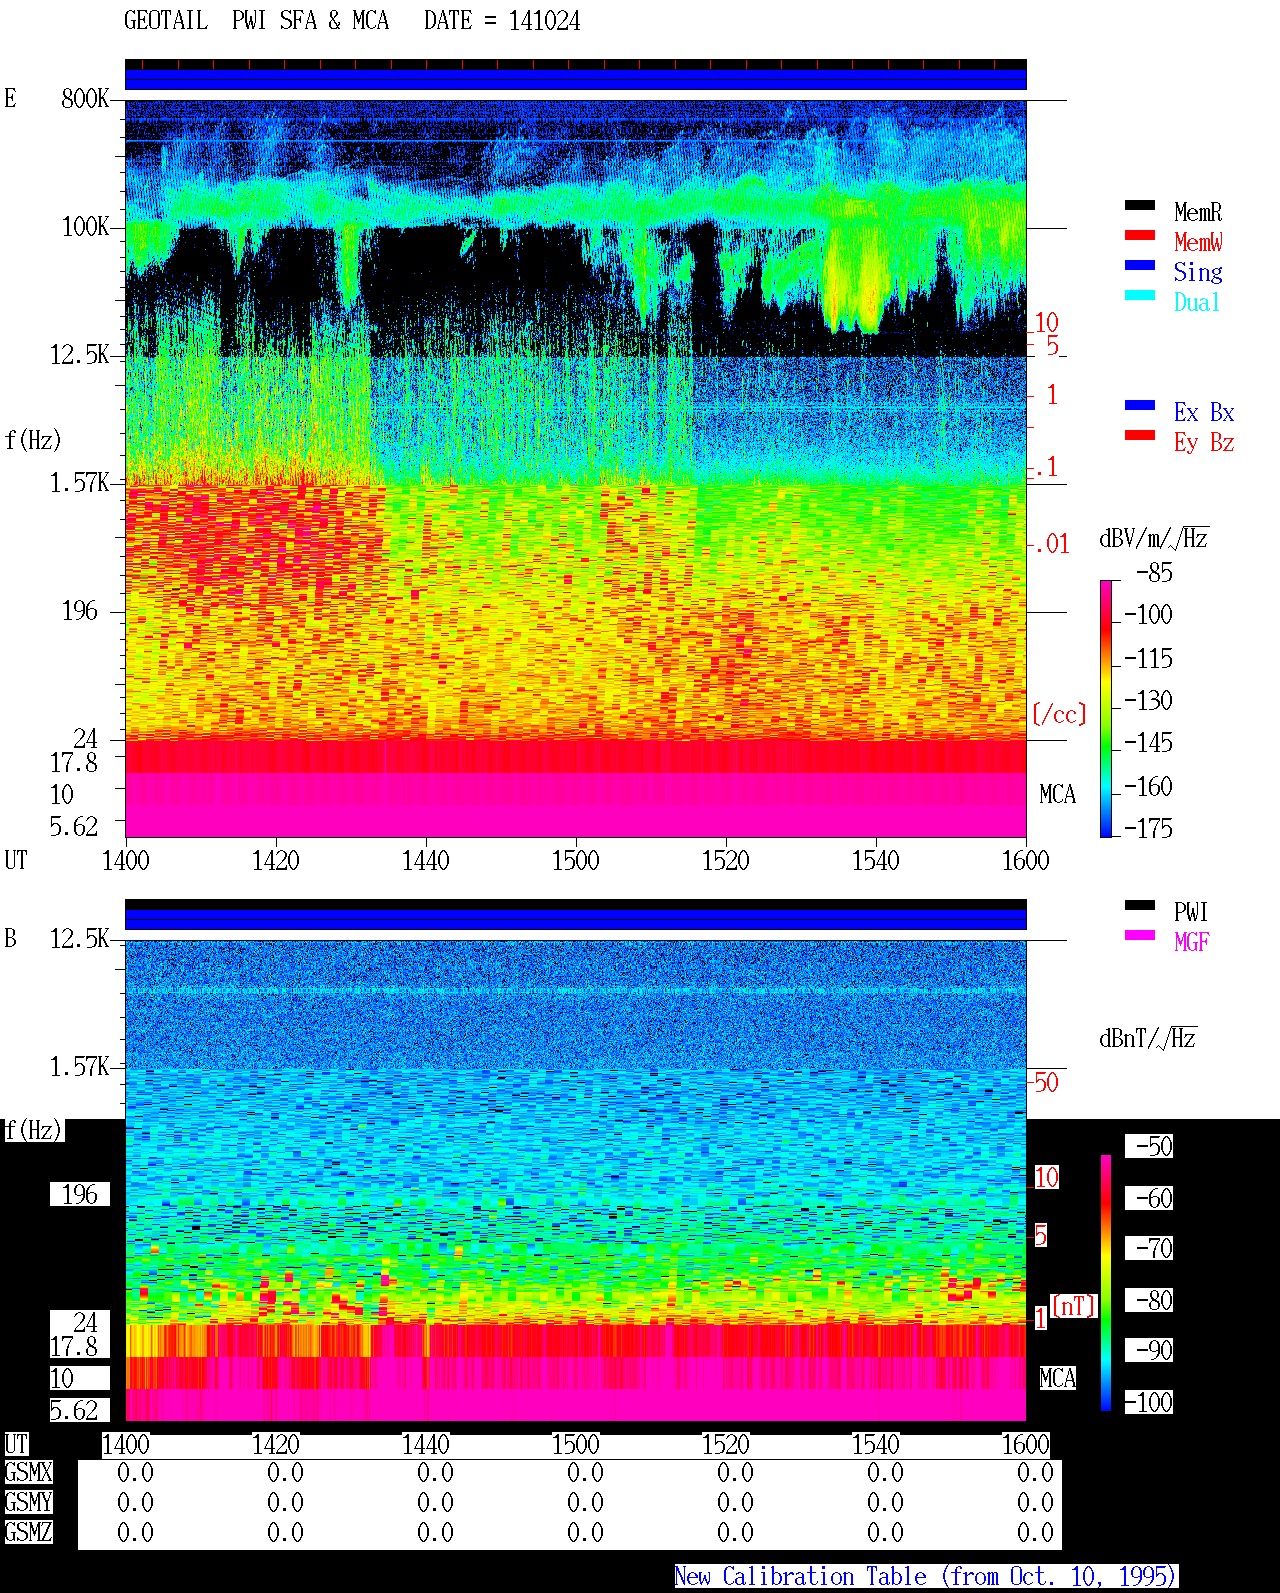Click the E spectrogram plot area

pos(575,468)
